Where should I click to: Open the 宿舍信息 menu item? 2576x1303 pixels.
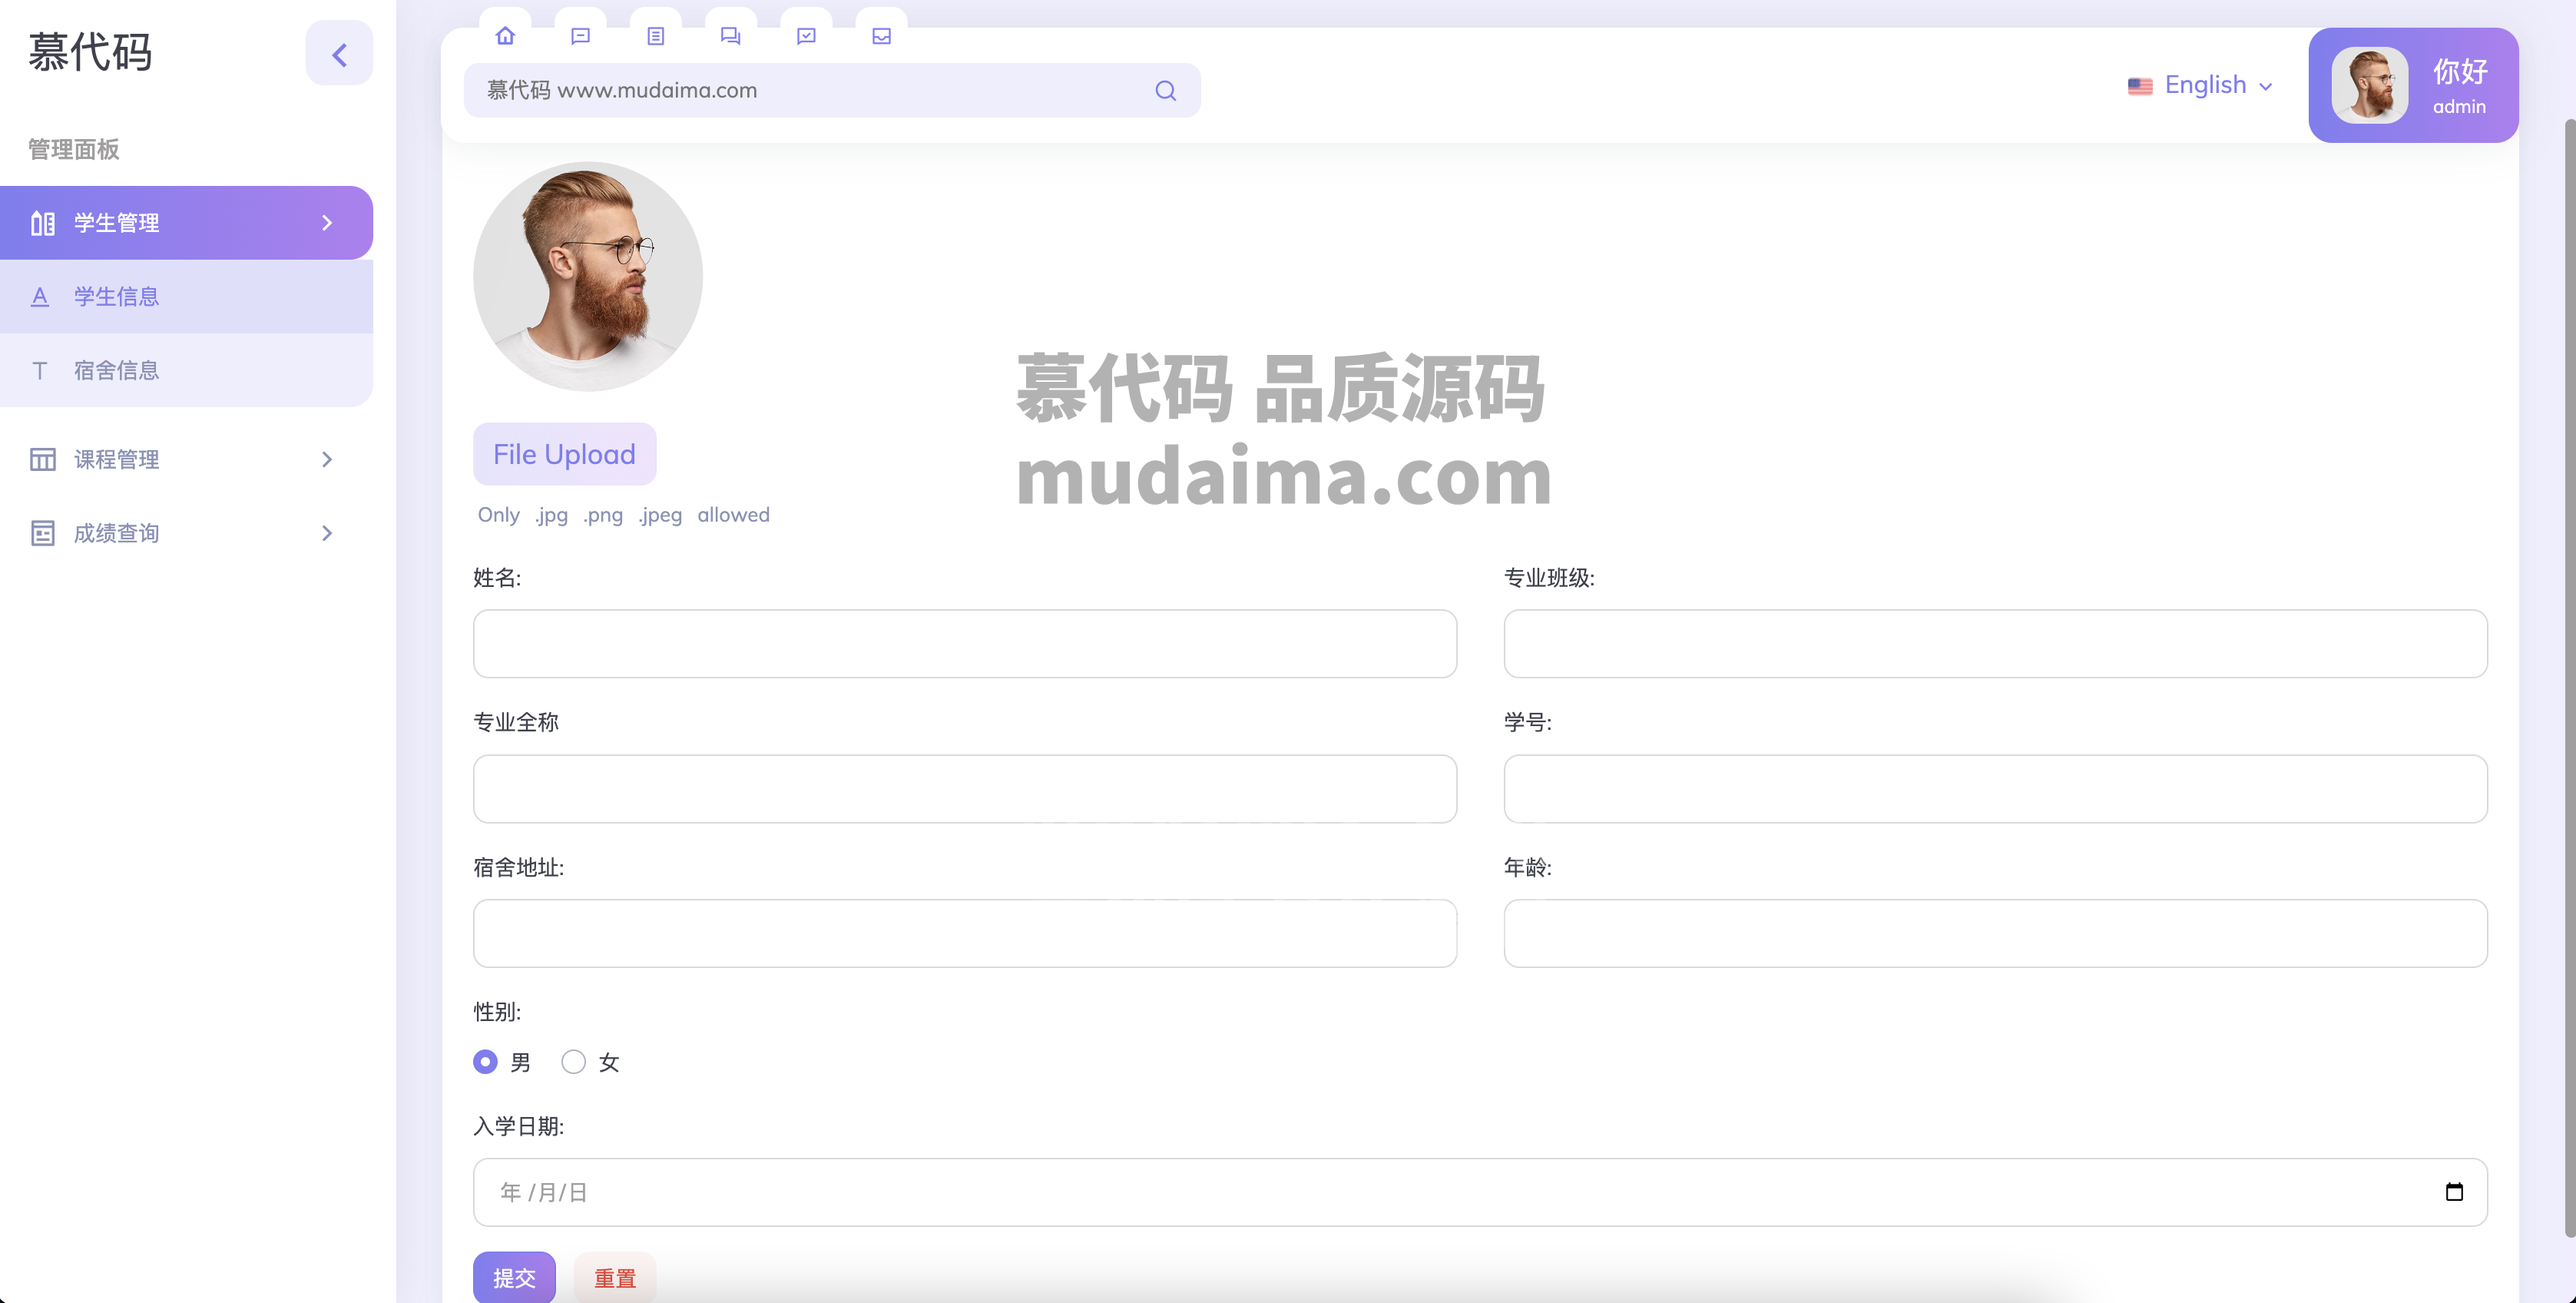[186, 371]
